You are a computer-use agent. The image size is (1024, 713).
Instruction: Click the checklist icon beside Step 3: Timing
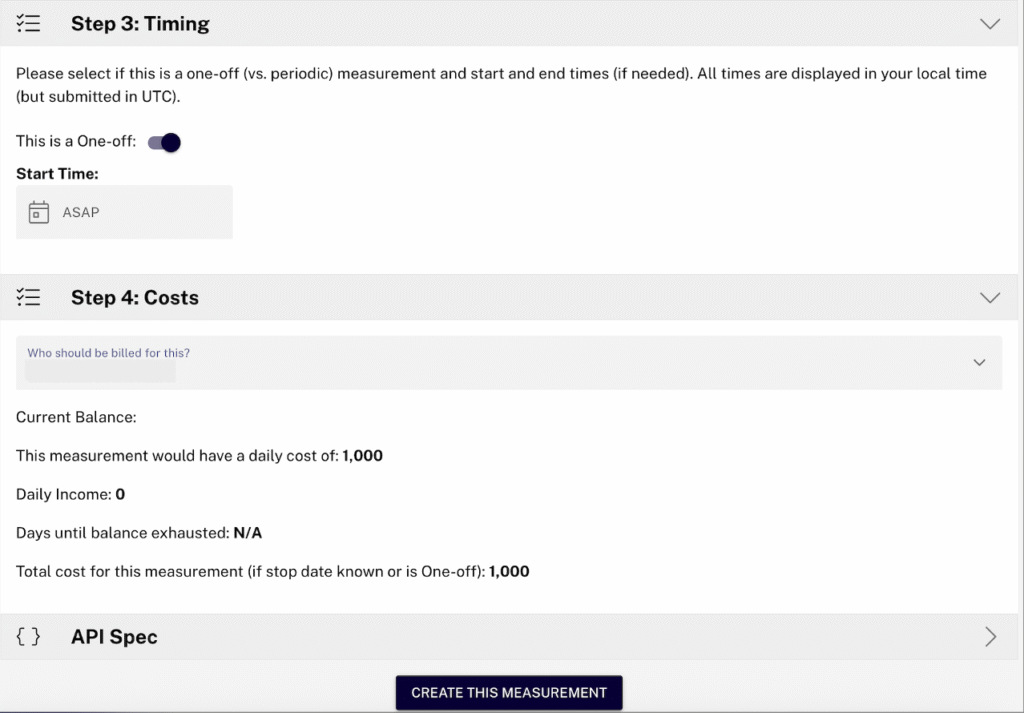[x=28, y=24]
